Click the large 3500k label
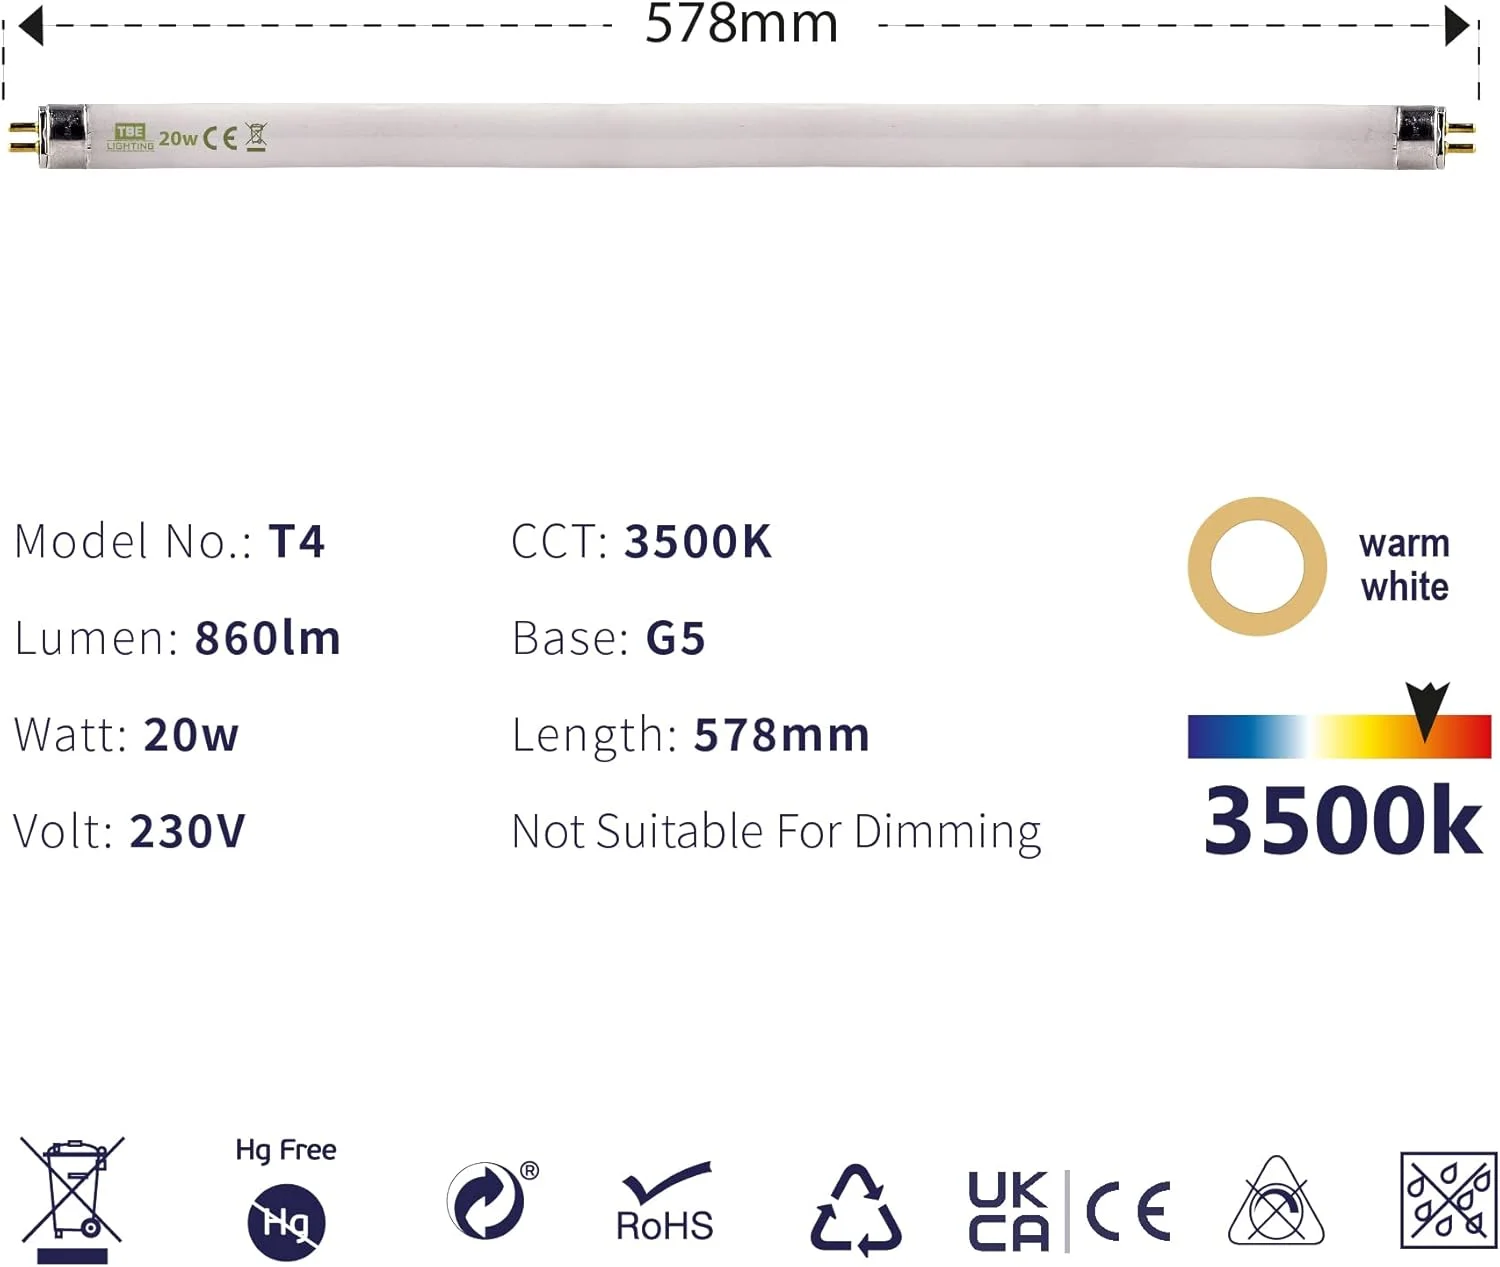Viewport: 1500px width, 1267px height. click(x=1342, y=821)
